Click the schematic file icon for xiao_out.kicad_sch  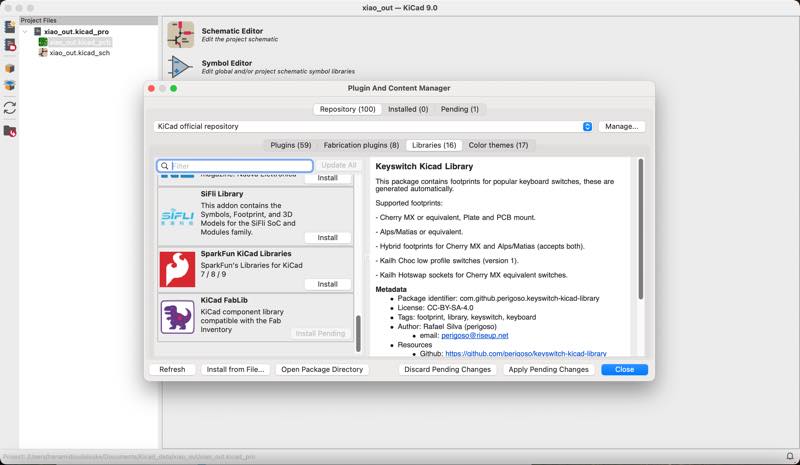pyautogui.click(x=43, y=53)
